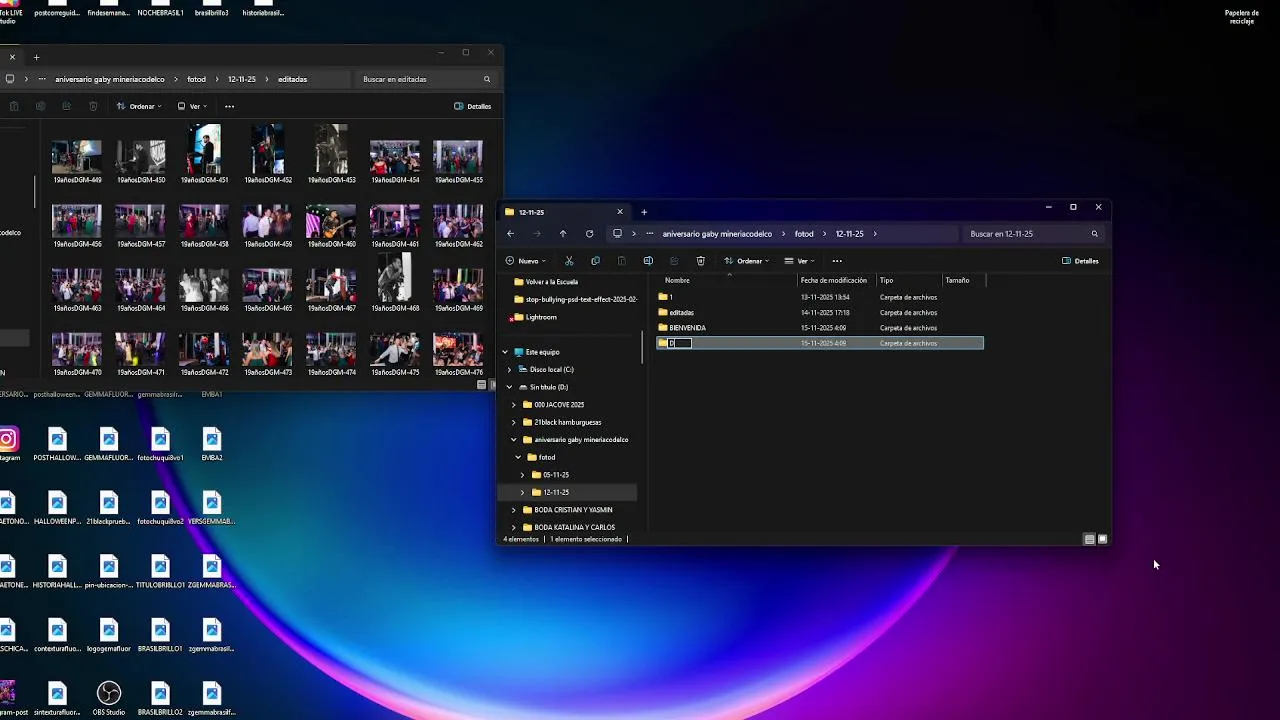Toggle the Detalles pane in 12-11-25 window
The image size is (1280, 720).
(x=1080, y=261)
